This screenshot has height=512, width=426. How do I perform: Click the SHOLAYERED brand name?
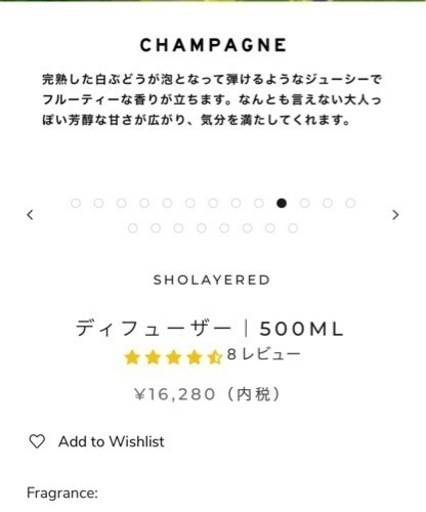point(212,280)
